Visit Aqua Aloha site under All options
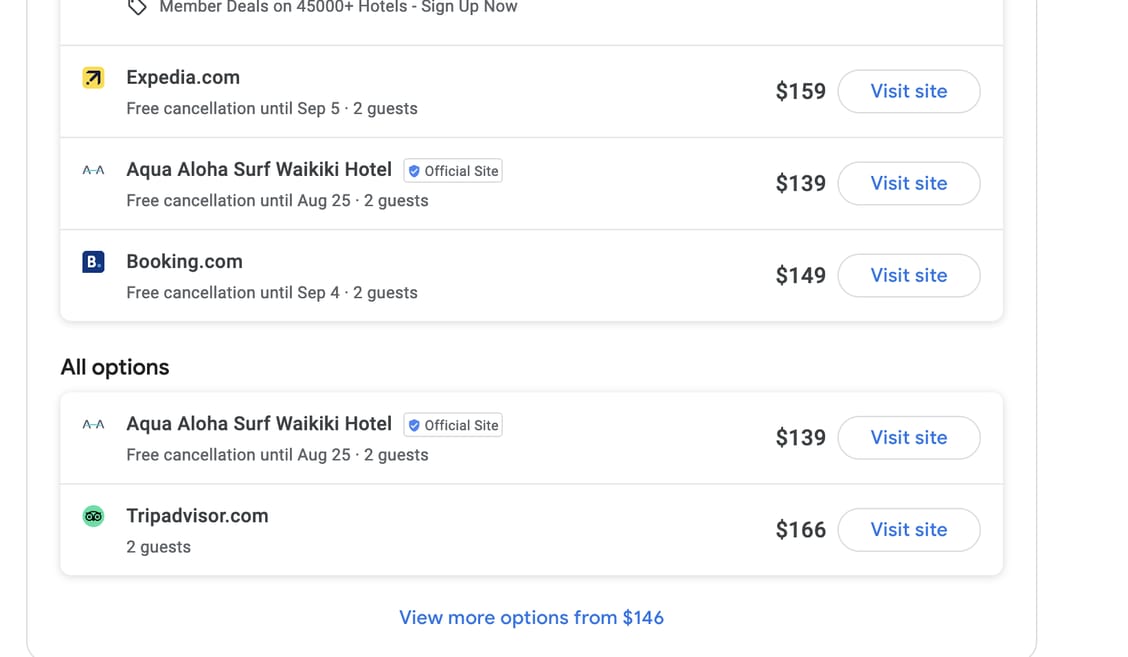 (x=908, y=437)
